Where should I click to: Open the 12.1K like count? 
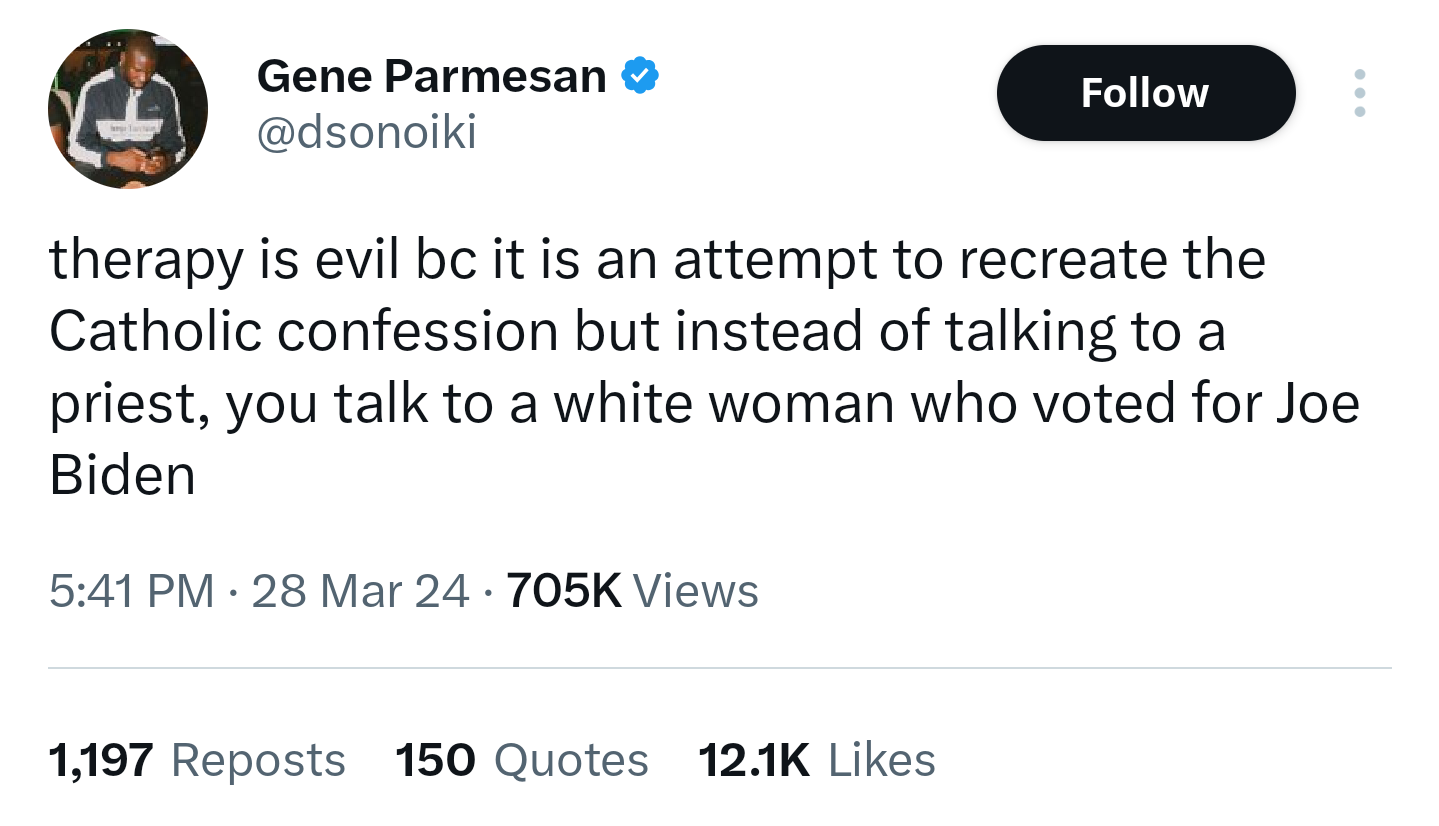click(754, 760)
